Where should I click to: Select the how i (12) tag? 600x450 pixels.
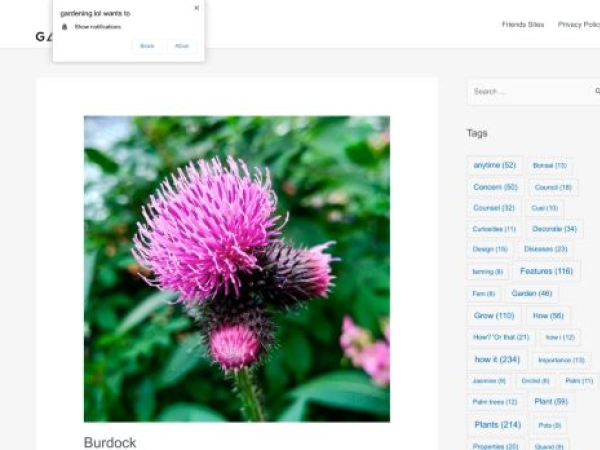coord(560,337)
